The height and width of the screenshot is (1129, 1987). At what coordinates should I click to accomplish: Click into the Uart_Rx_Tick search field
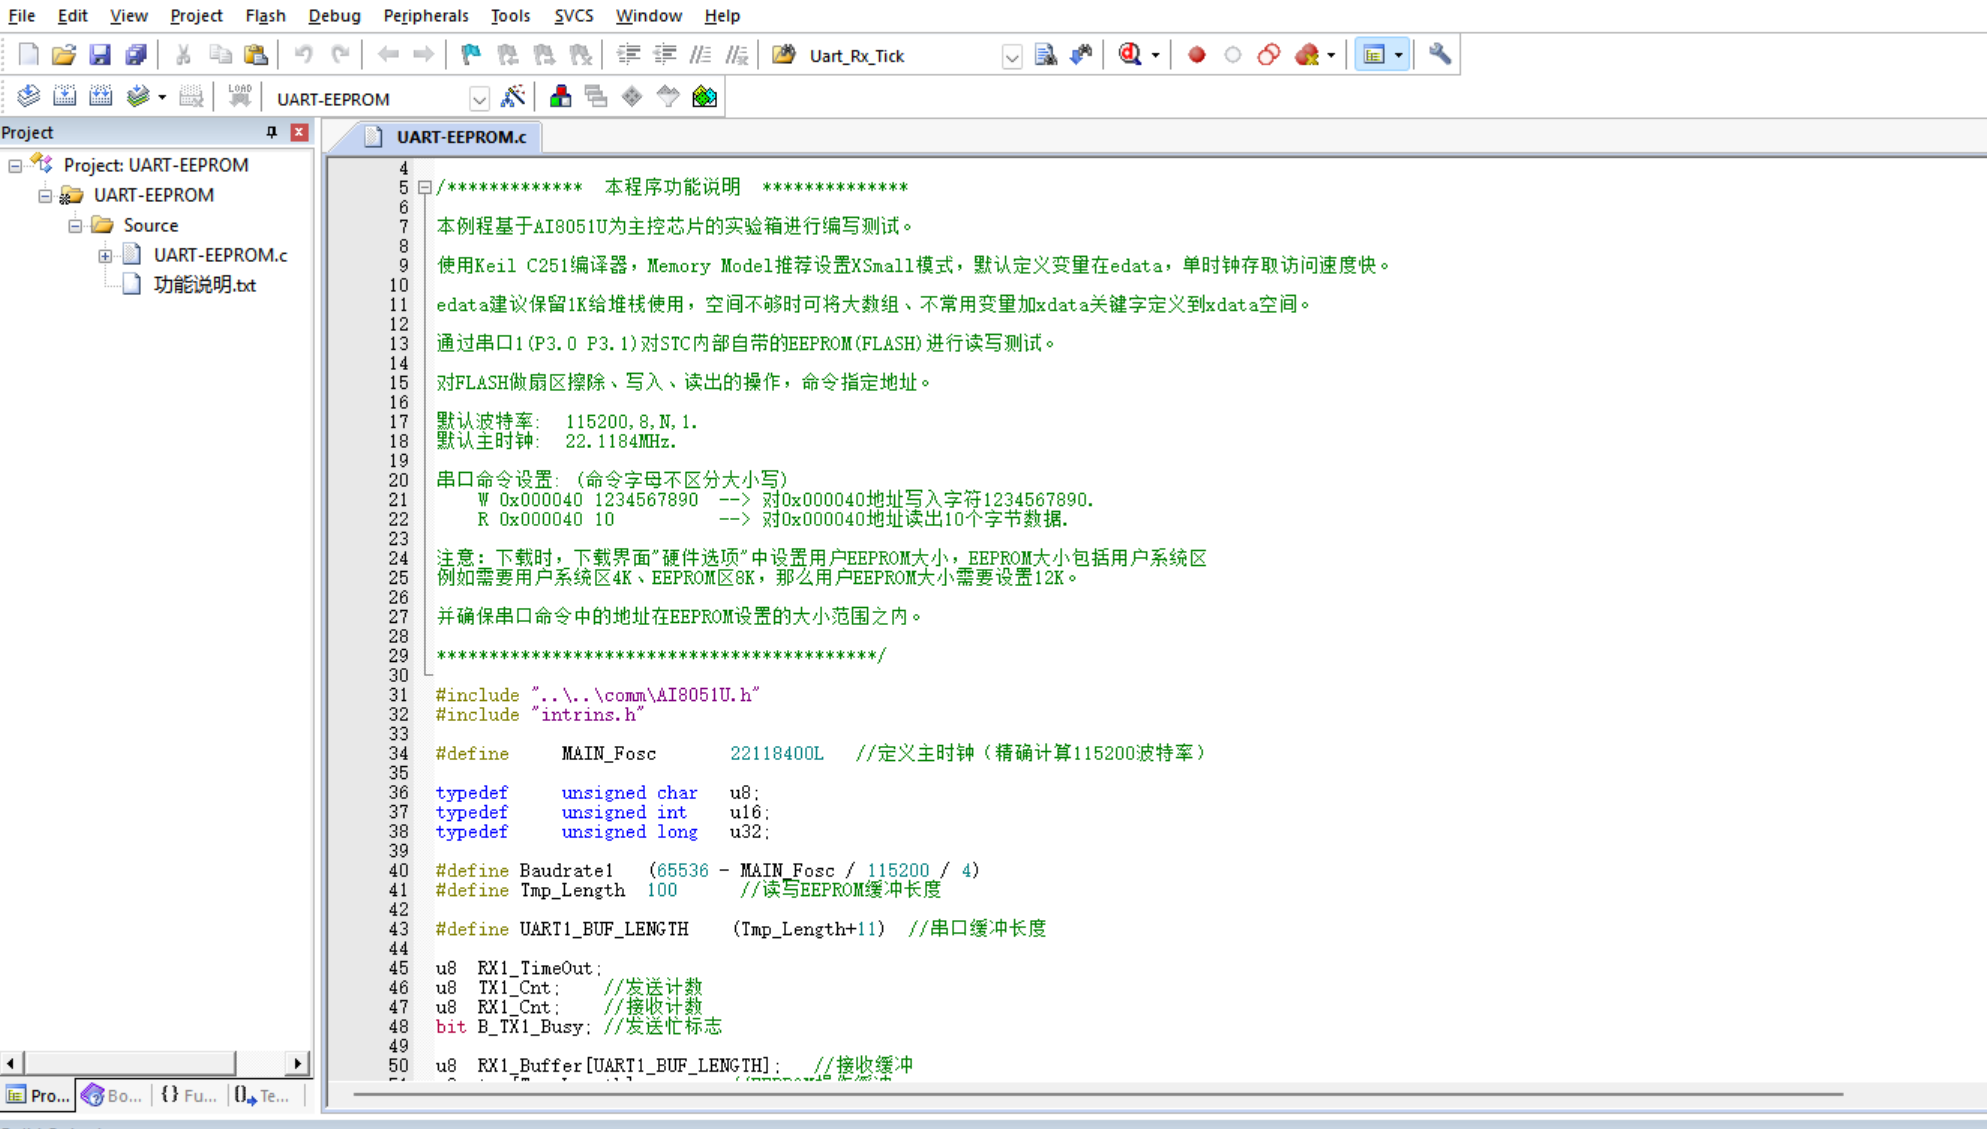(902, 56)
